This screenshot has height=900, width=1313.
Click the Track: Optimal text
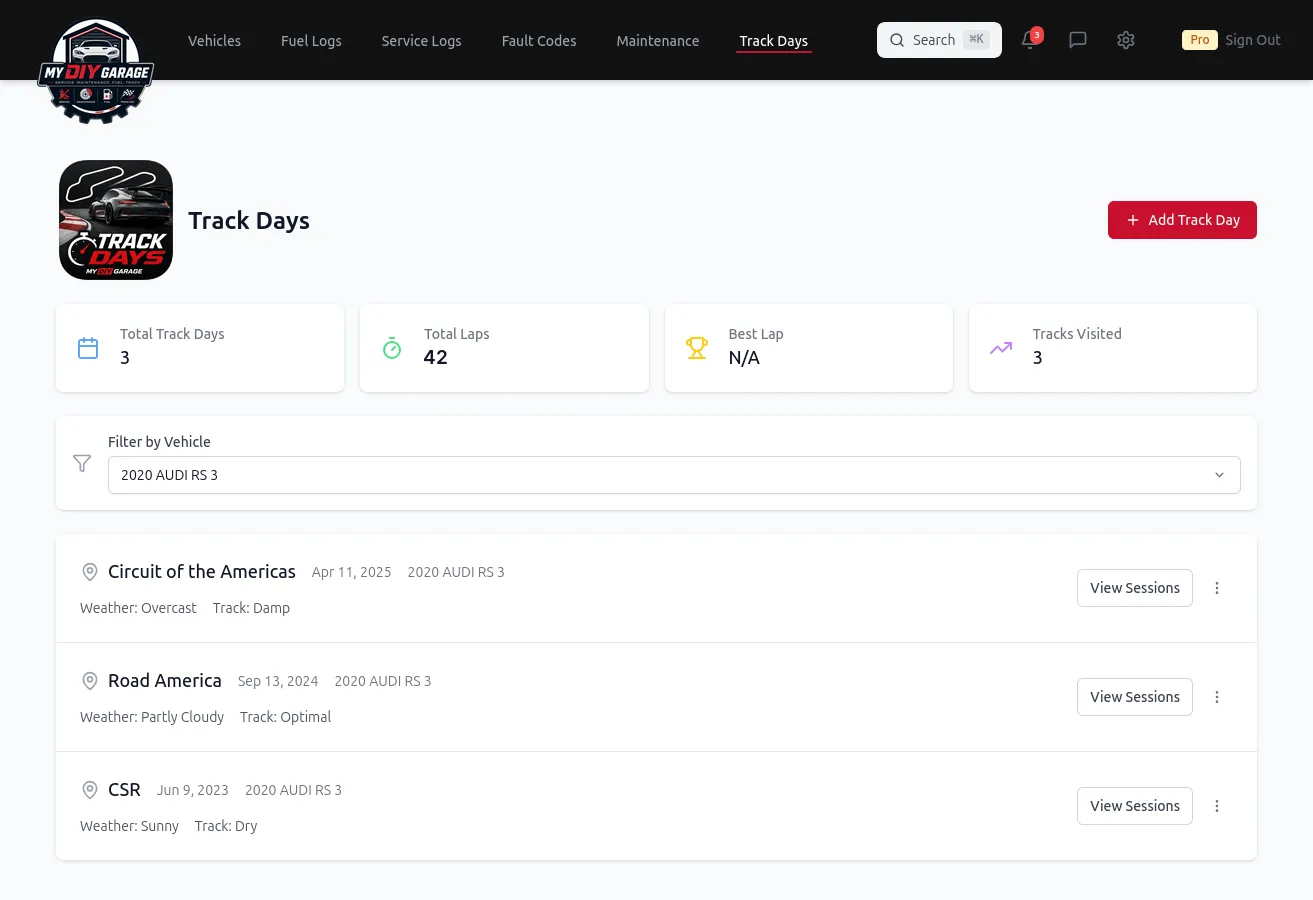(285, 717)
